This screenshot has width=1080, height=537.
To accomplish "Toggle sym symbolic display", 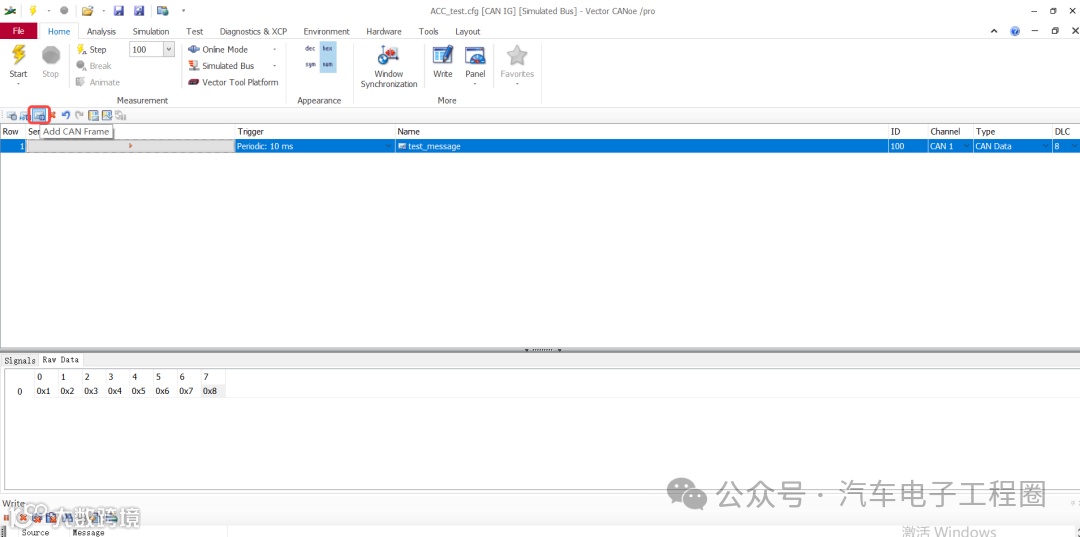I will click(x=310, y=65).
